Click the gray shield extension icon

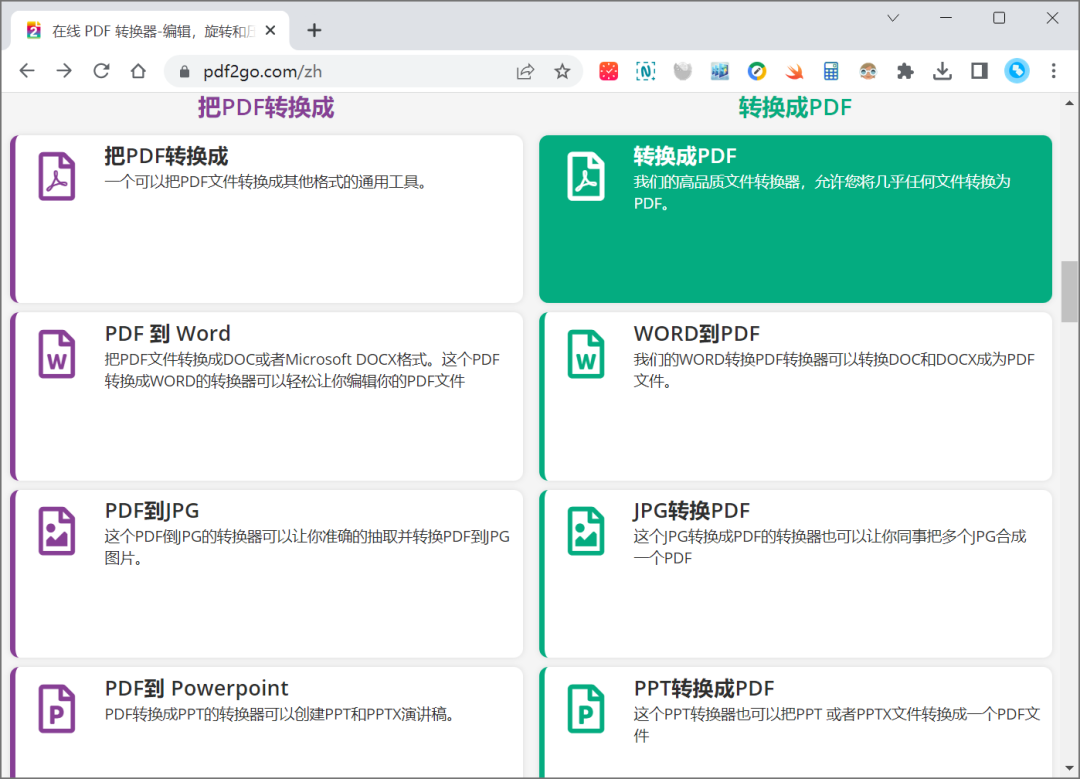(683, 71)
